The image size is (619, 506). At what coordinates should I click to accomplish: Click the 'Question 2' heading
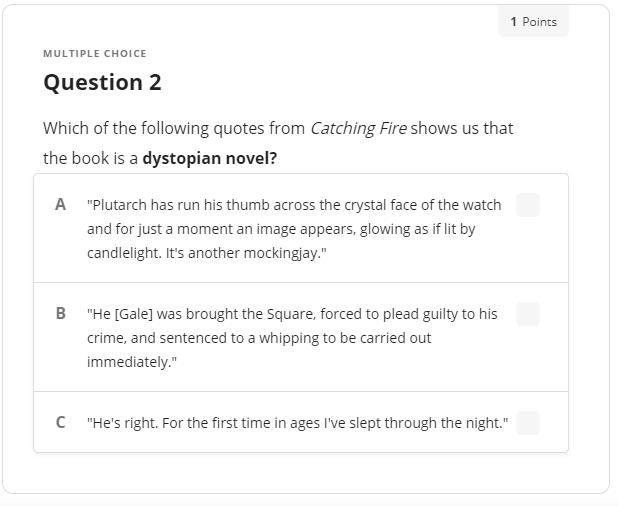[x=102, y=83]
